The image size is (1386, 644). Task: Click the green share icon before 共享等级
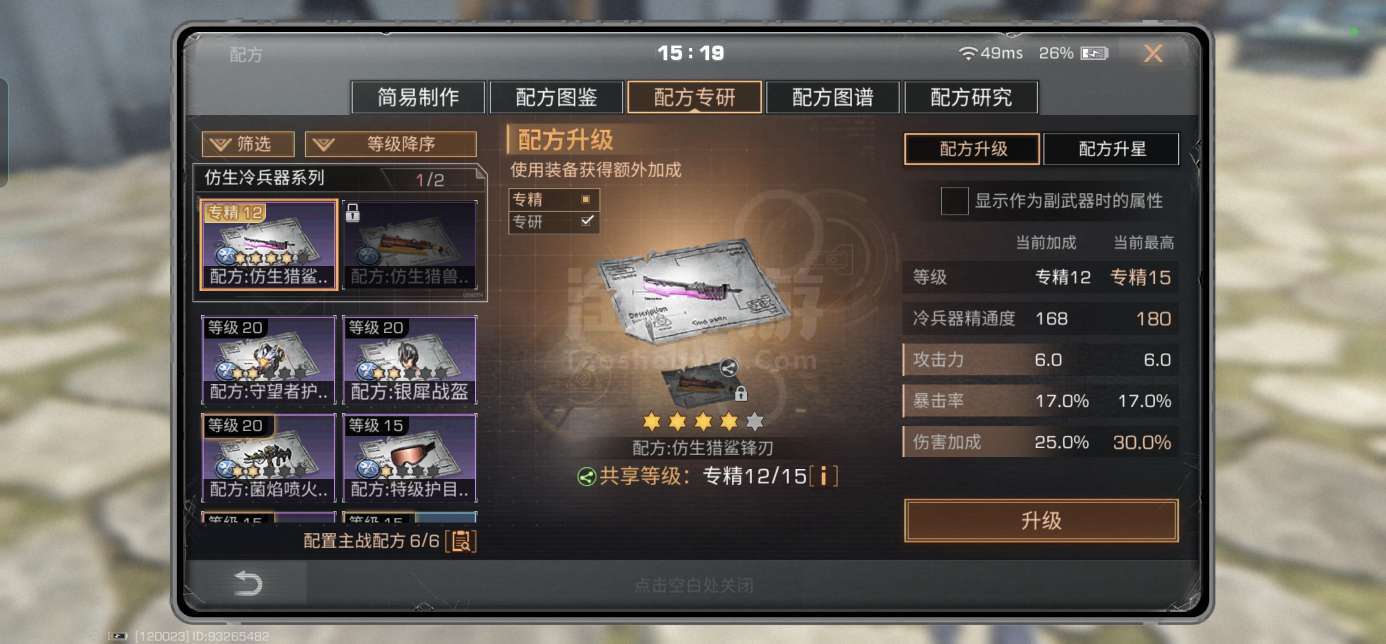587,477
